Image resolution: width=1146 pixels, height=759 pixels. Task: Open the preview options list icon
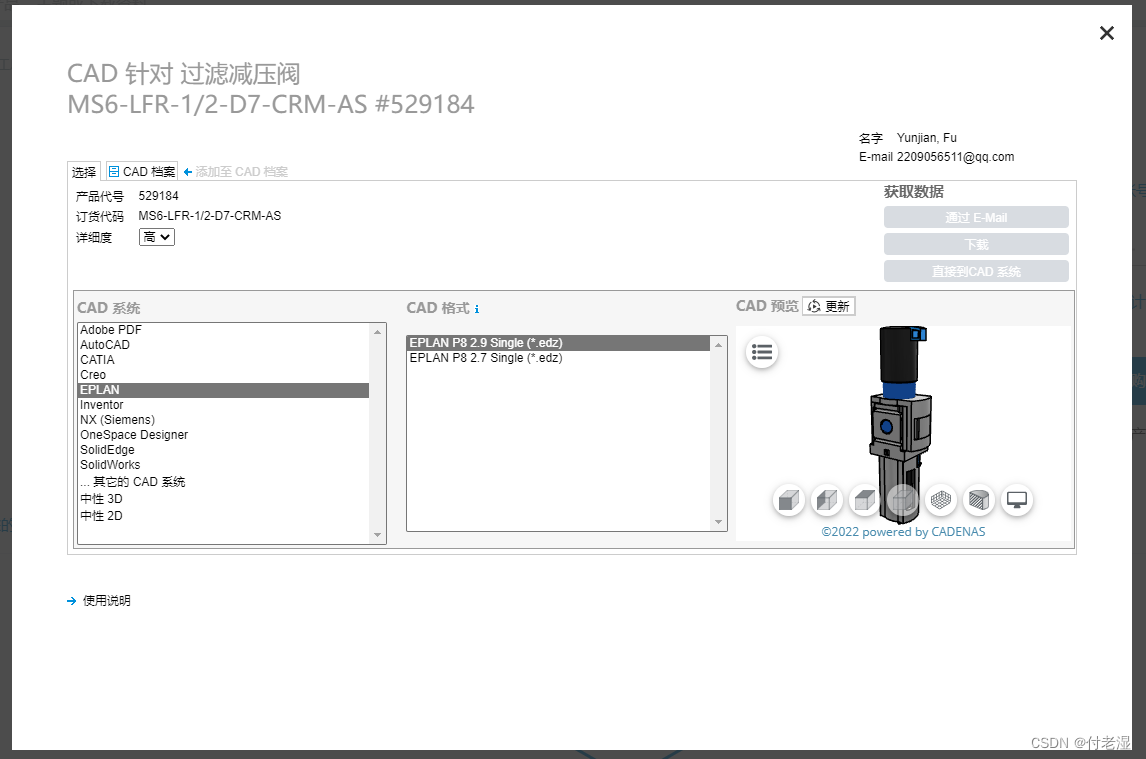pos(761,352)
